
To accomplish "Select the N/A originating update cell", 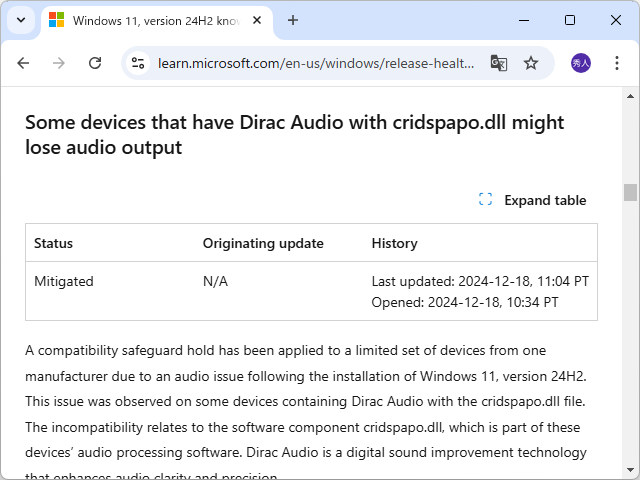I will click(216, 281).
